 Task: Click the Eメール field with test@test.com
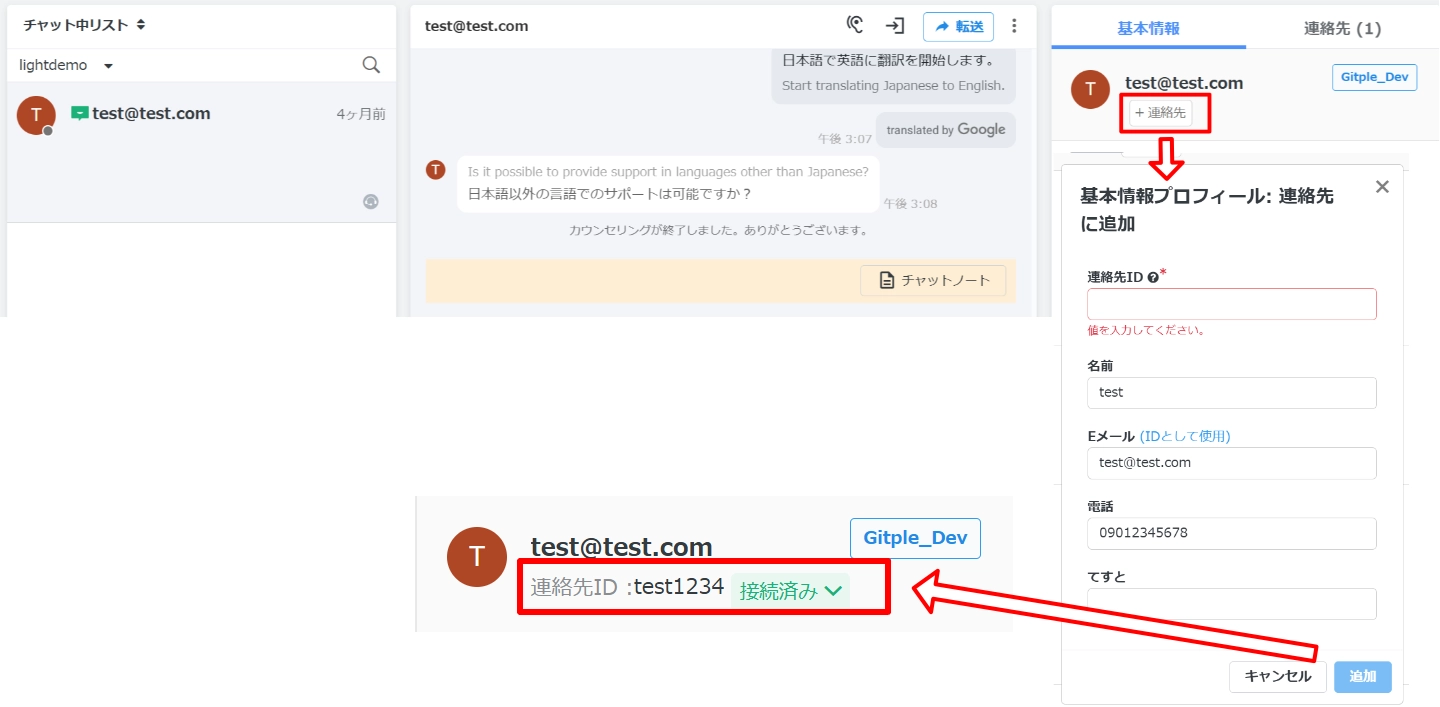coord(1231,463)
